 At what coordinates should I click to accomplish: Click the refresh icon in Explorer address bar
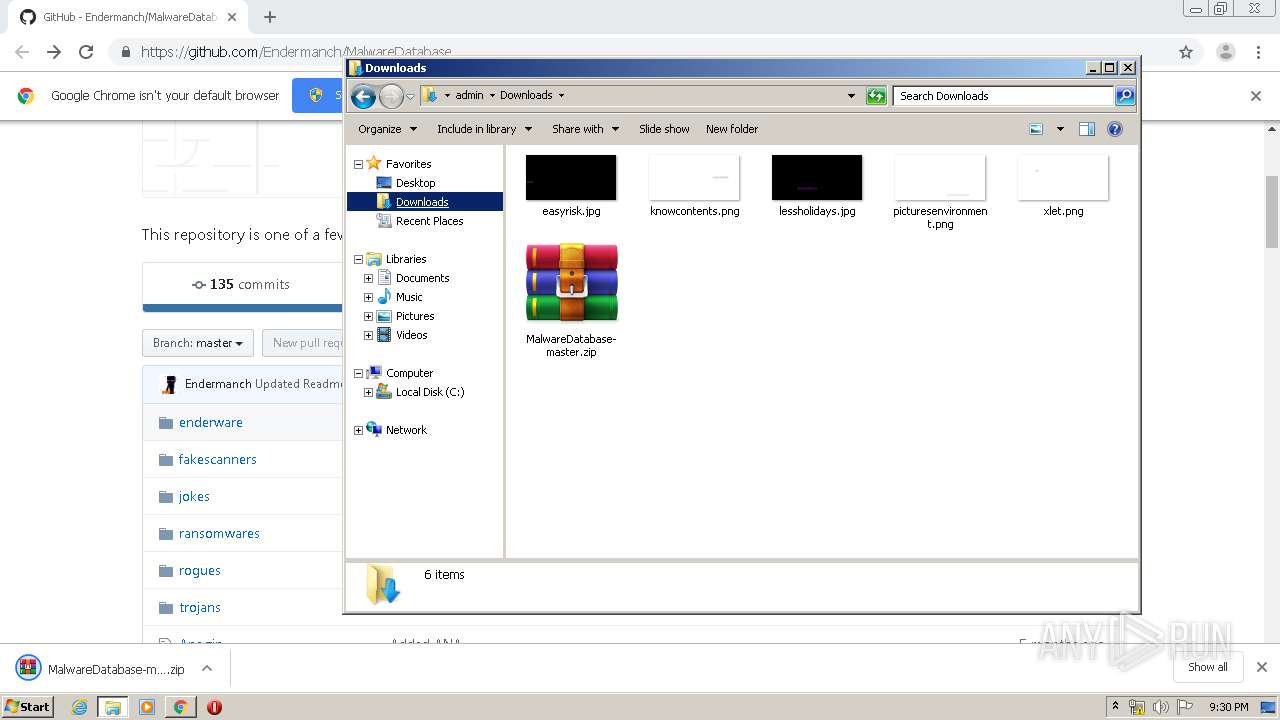876,96
